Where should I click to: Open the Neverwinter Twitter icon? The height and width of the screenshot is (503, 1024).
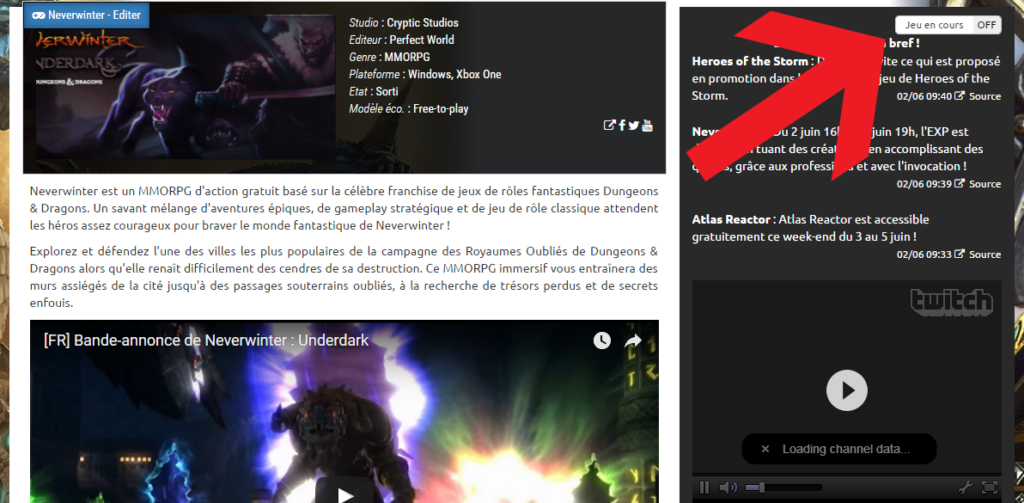pyautogui.click(x=633, y=125)
